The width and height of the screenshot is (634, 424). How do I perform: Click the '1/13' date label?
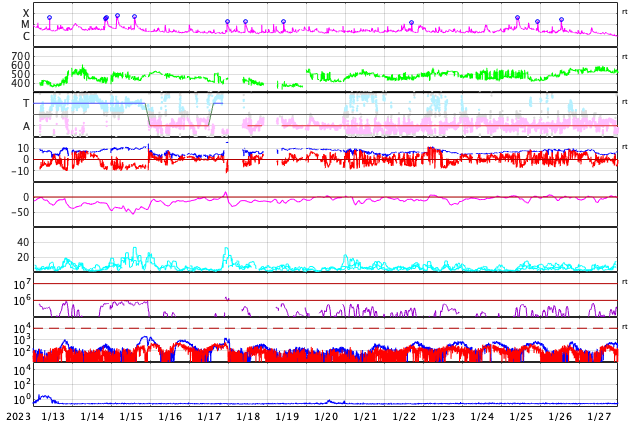[53, 417]
